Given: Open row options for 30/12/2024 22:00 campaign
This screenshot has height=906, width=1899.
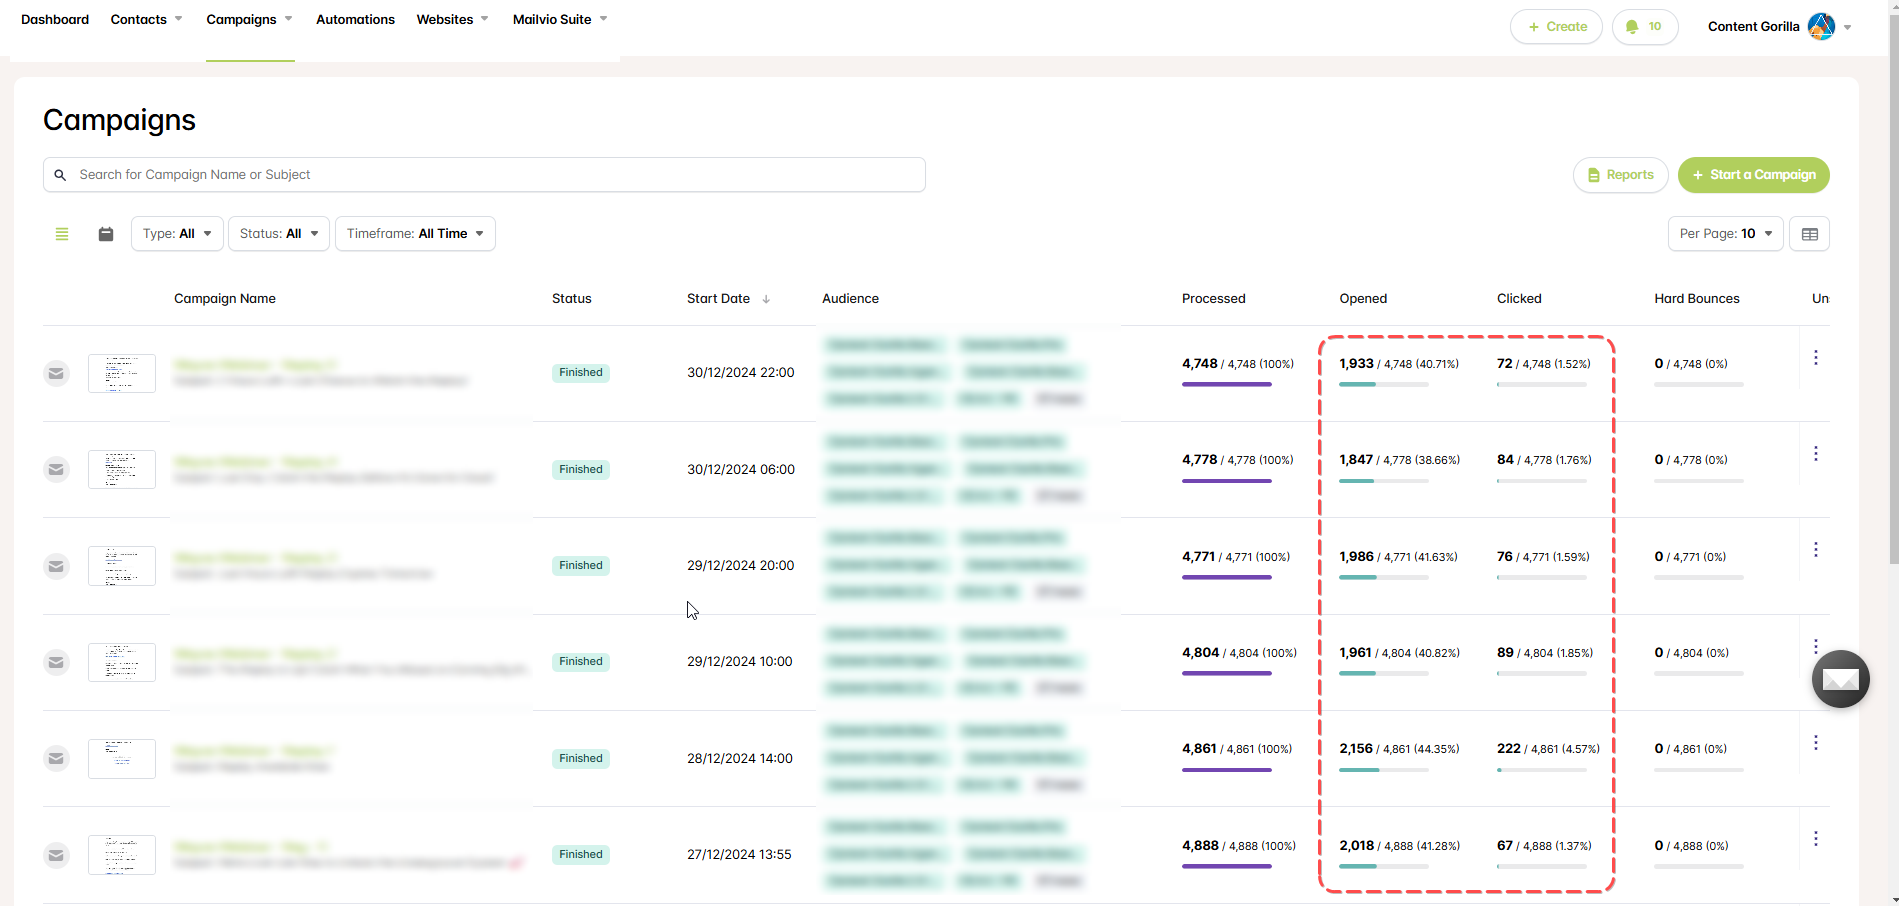Looking at the screenshot, I should point(1816,358).
